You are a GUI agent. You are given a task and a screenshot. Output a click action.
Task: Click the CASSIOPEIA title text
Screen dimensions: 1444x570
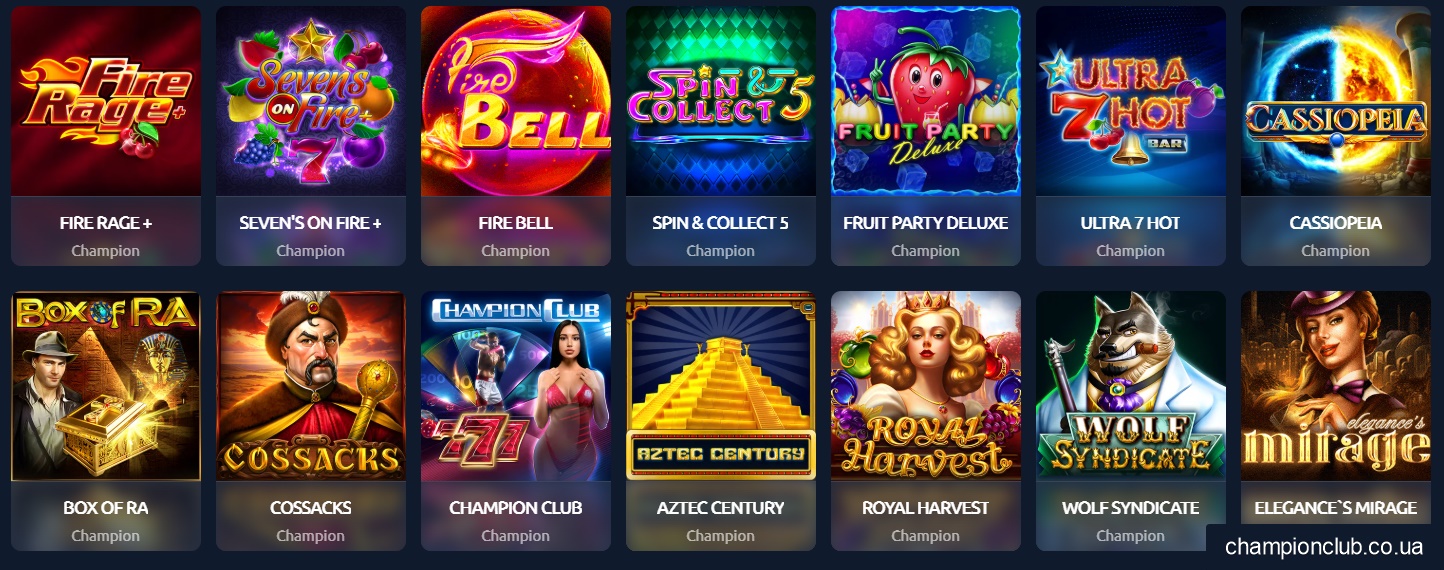click(1336, 223)
